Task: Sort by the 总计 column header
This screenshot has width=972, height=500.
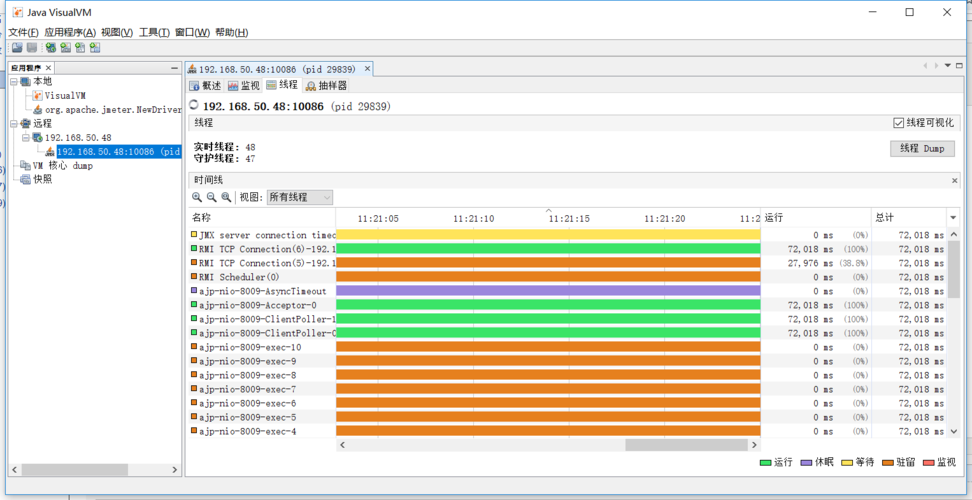Action: pyautogui.click(x=909, y=218)
